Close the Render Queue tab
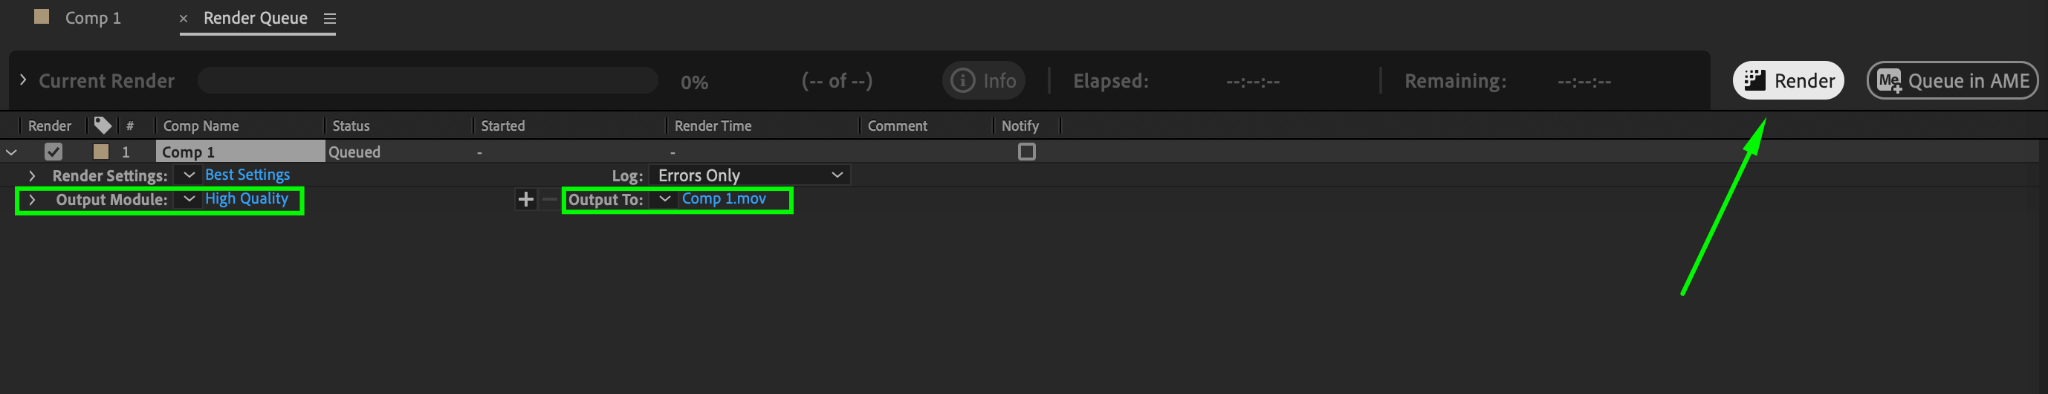This screenshot has height=394, width=2048. [x=183, y=19]
